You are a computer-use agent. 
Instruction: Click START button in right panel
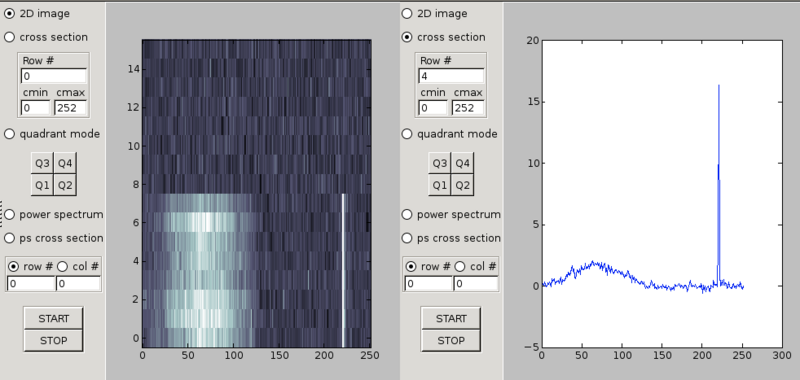(451, 319)
